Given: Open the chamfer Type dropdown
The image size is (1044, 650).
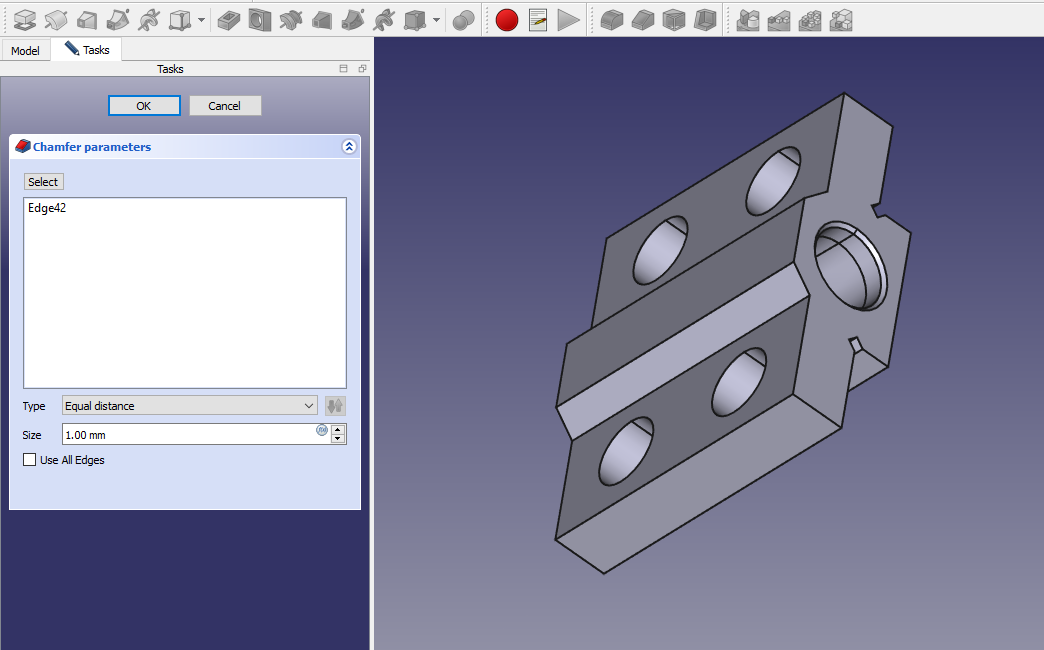Looking at the screenshot, I should tap(189, 406).
